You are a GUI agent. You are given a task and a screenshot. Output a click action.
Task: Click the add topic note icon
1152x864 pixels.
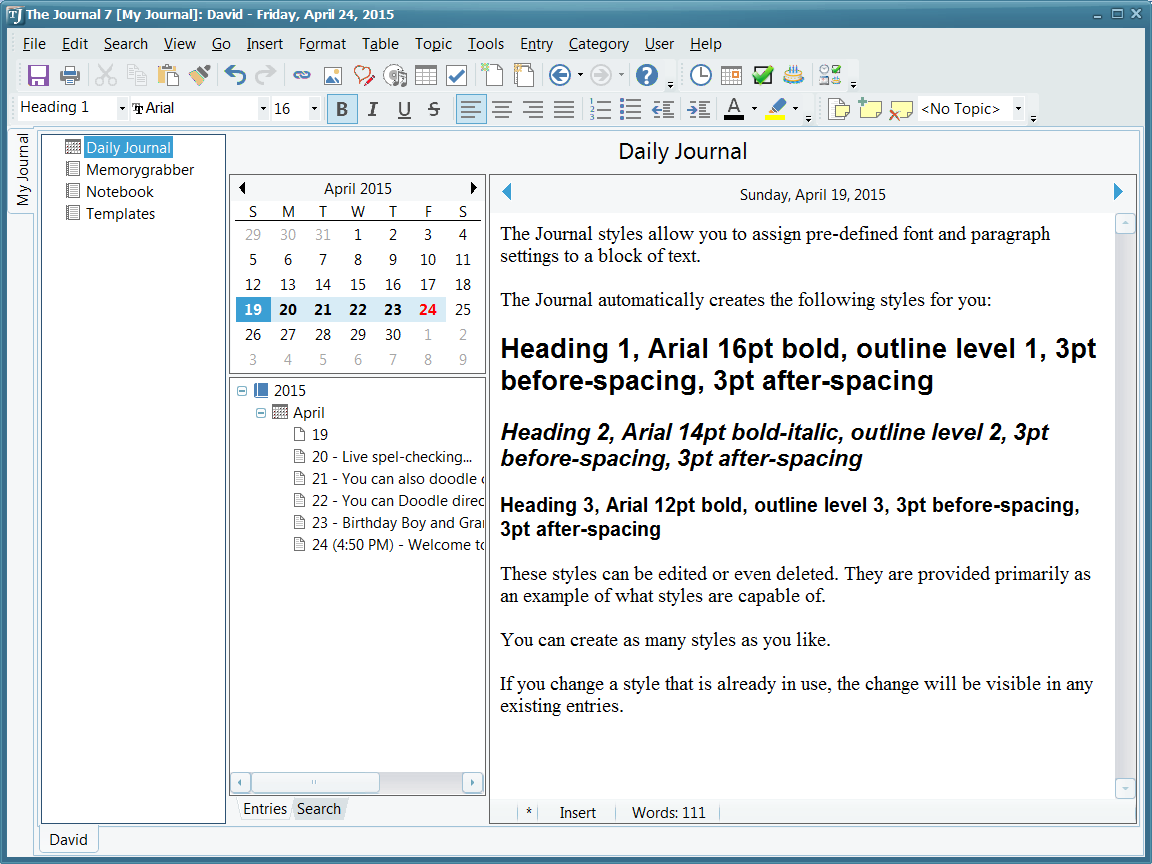coord(869,108)
